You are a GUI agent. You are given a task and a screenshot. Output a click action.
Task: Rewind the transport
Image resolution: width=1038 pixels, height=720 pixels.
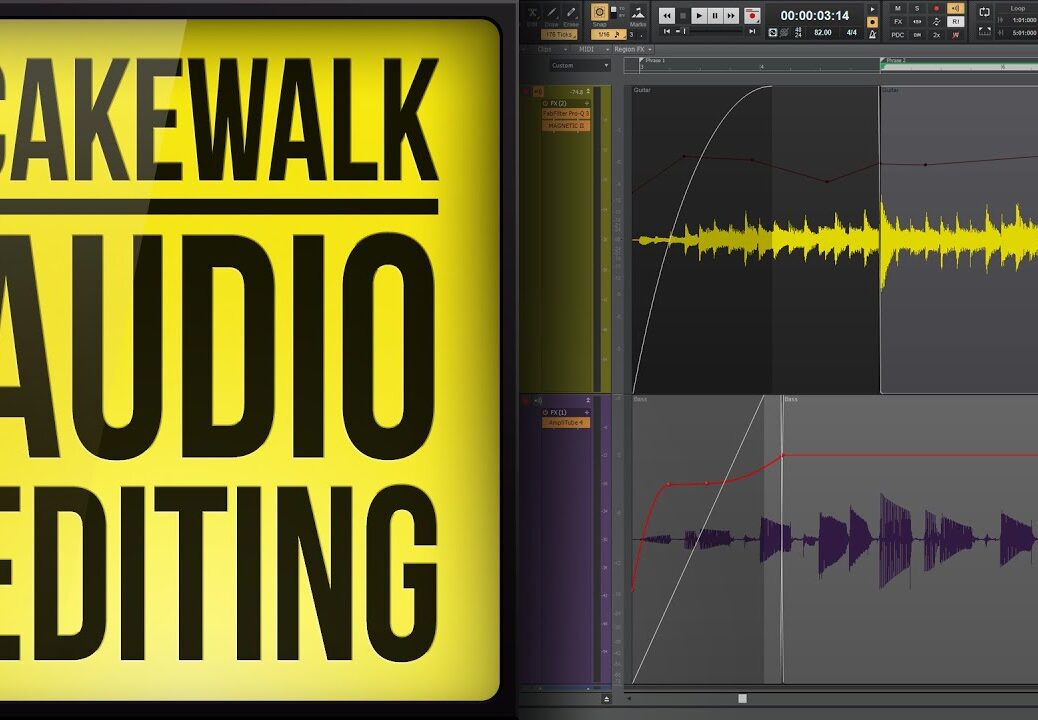tap(667, 15)
